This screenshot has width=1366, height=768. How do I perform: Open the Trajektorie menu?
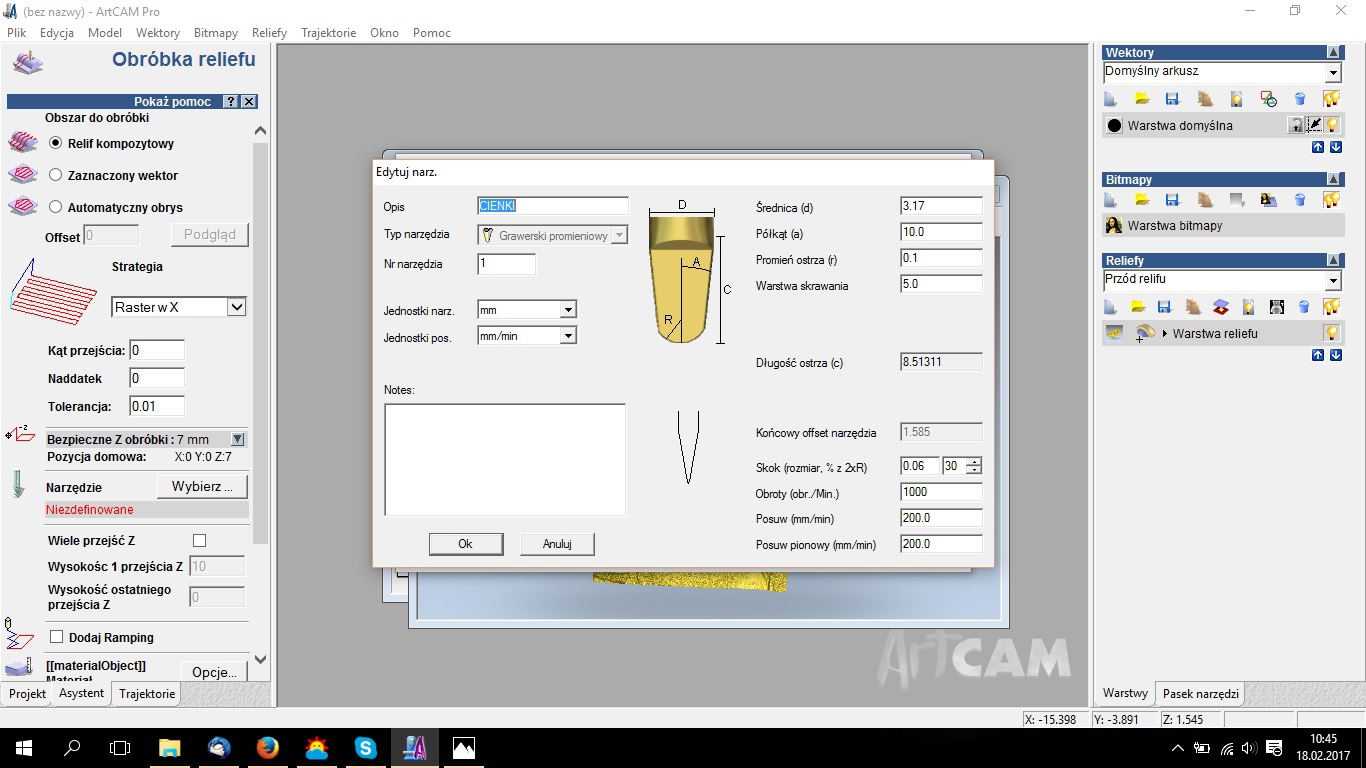point(328,33)
